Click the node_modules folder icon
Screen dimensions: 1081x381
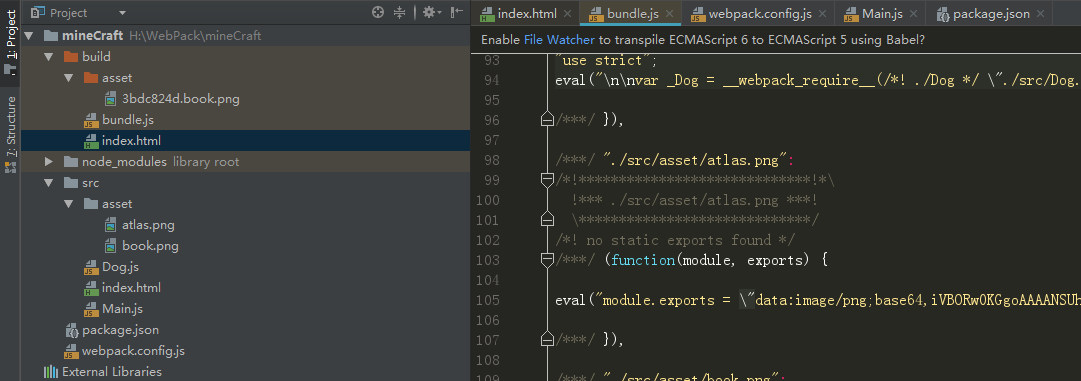coord(70,162)
